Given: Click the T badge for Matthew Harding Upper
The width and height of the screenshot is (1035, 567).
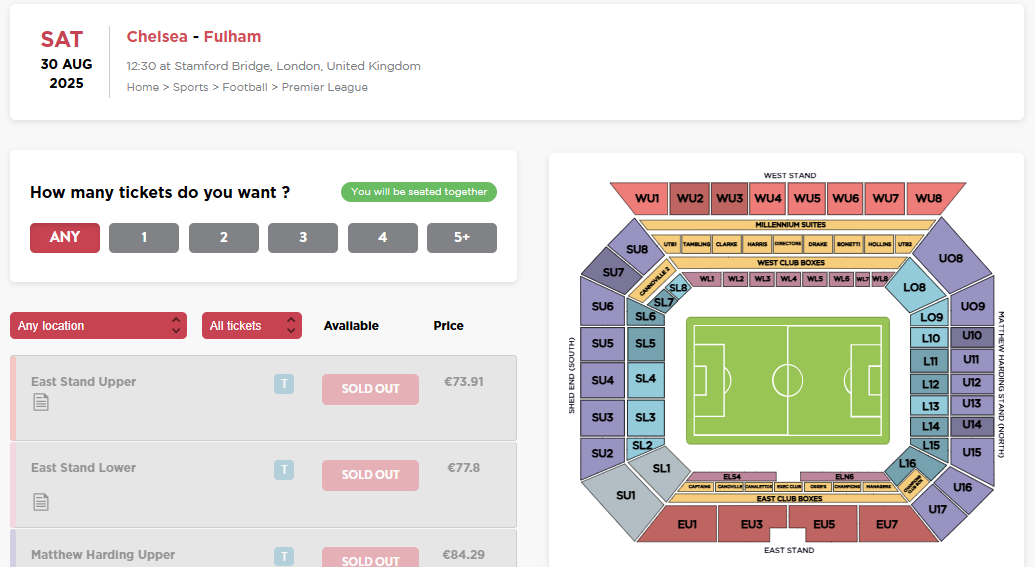Looking at the screenshot, I should pos(284,556).
